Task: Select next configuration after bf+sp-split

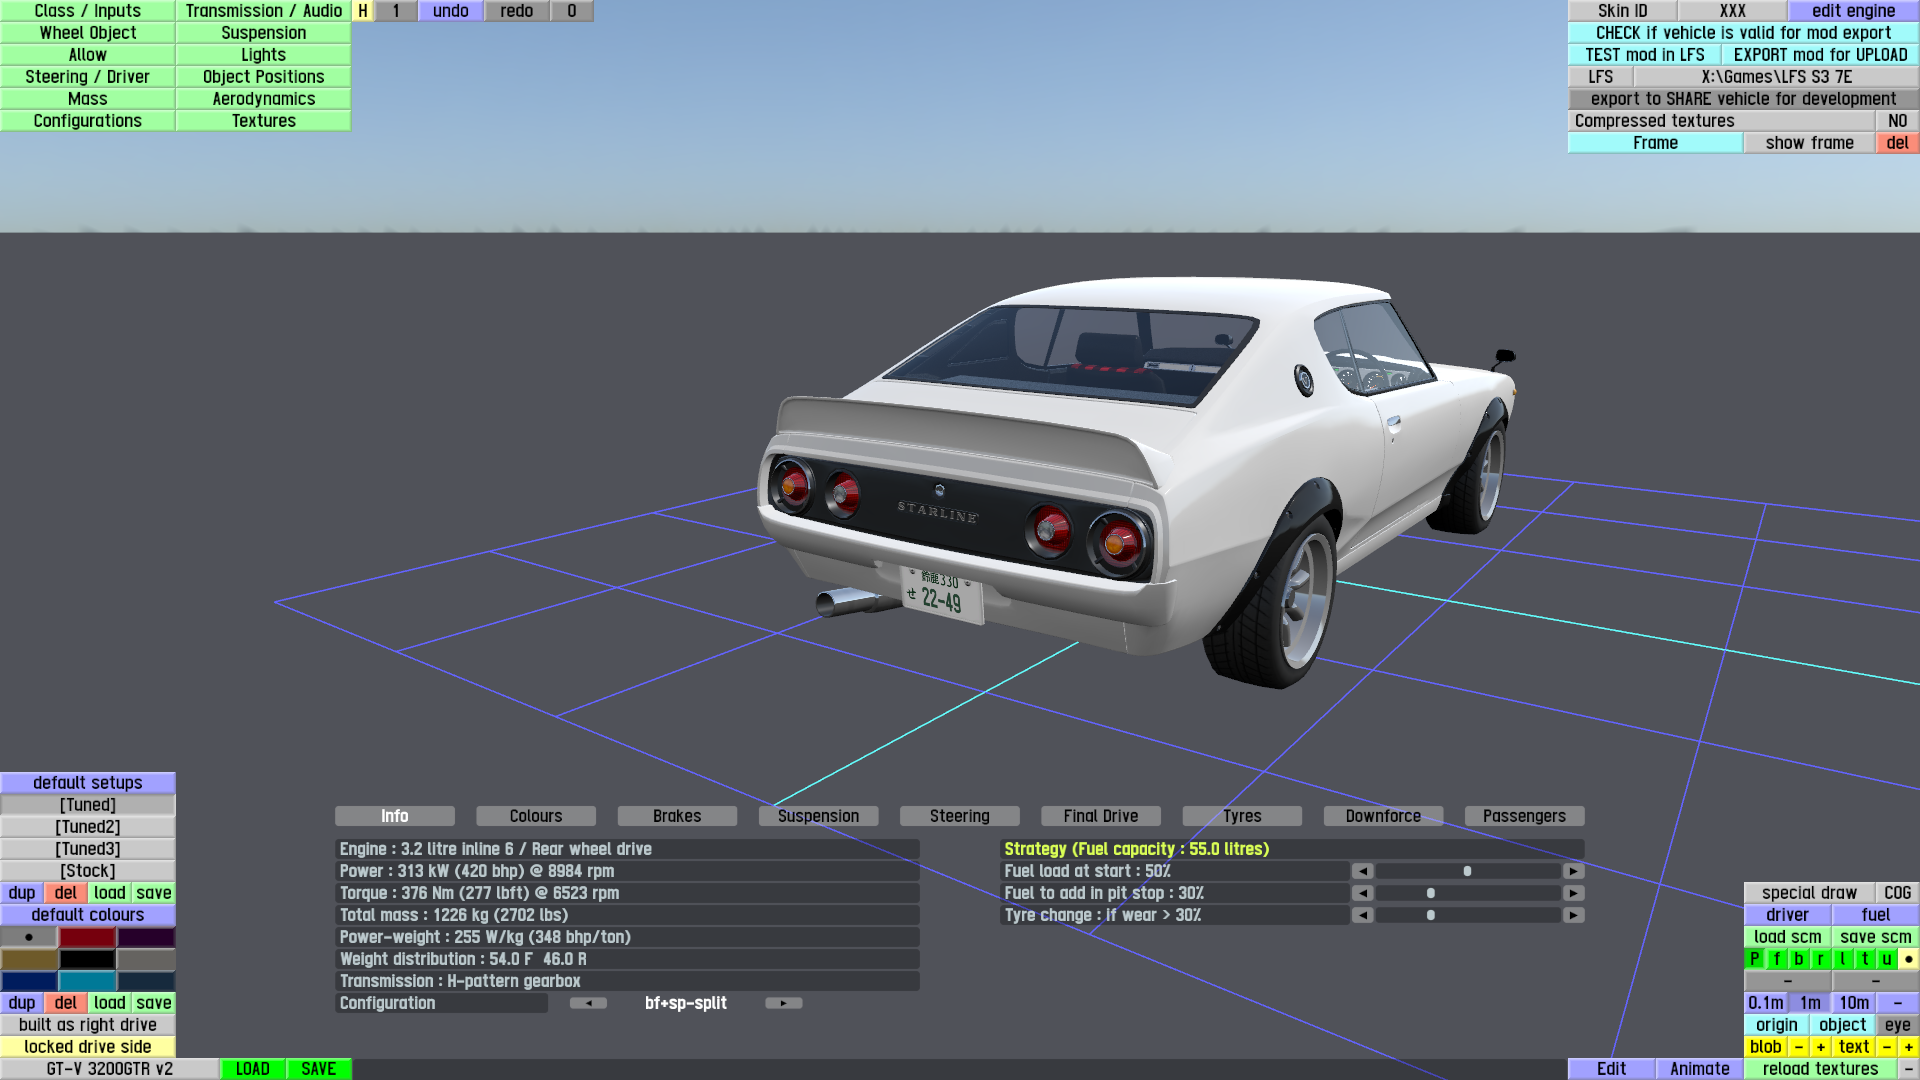Action: point(783,1003)
